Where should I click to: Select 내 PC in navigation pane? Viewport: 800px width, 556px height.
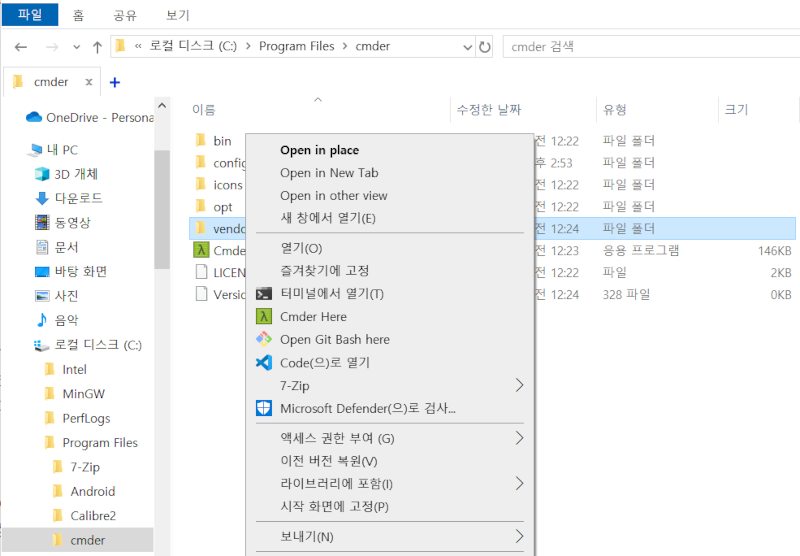(54, 149)
